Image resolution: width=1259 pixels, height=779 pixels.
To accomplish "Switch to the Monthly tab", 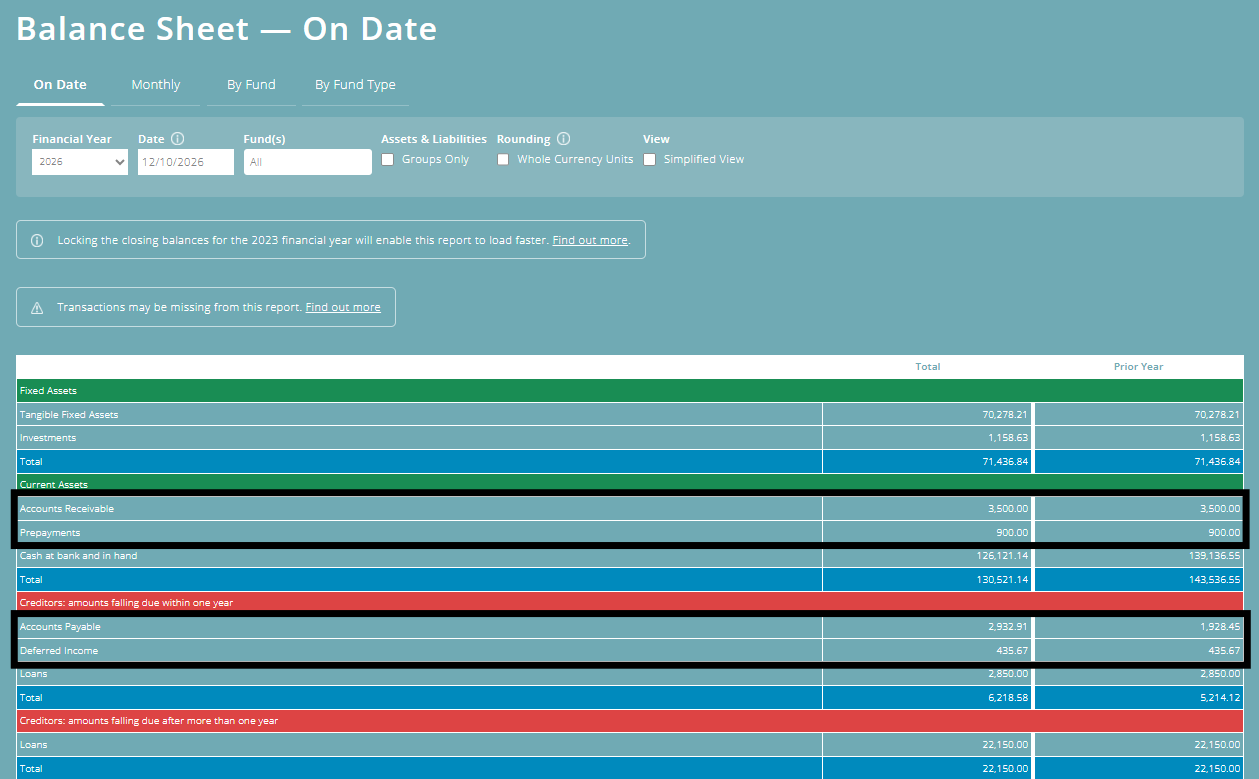I will pyautogui.click(x=156, y=85).
